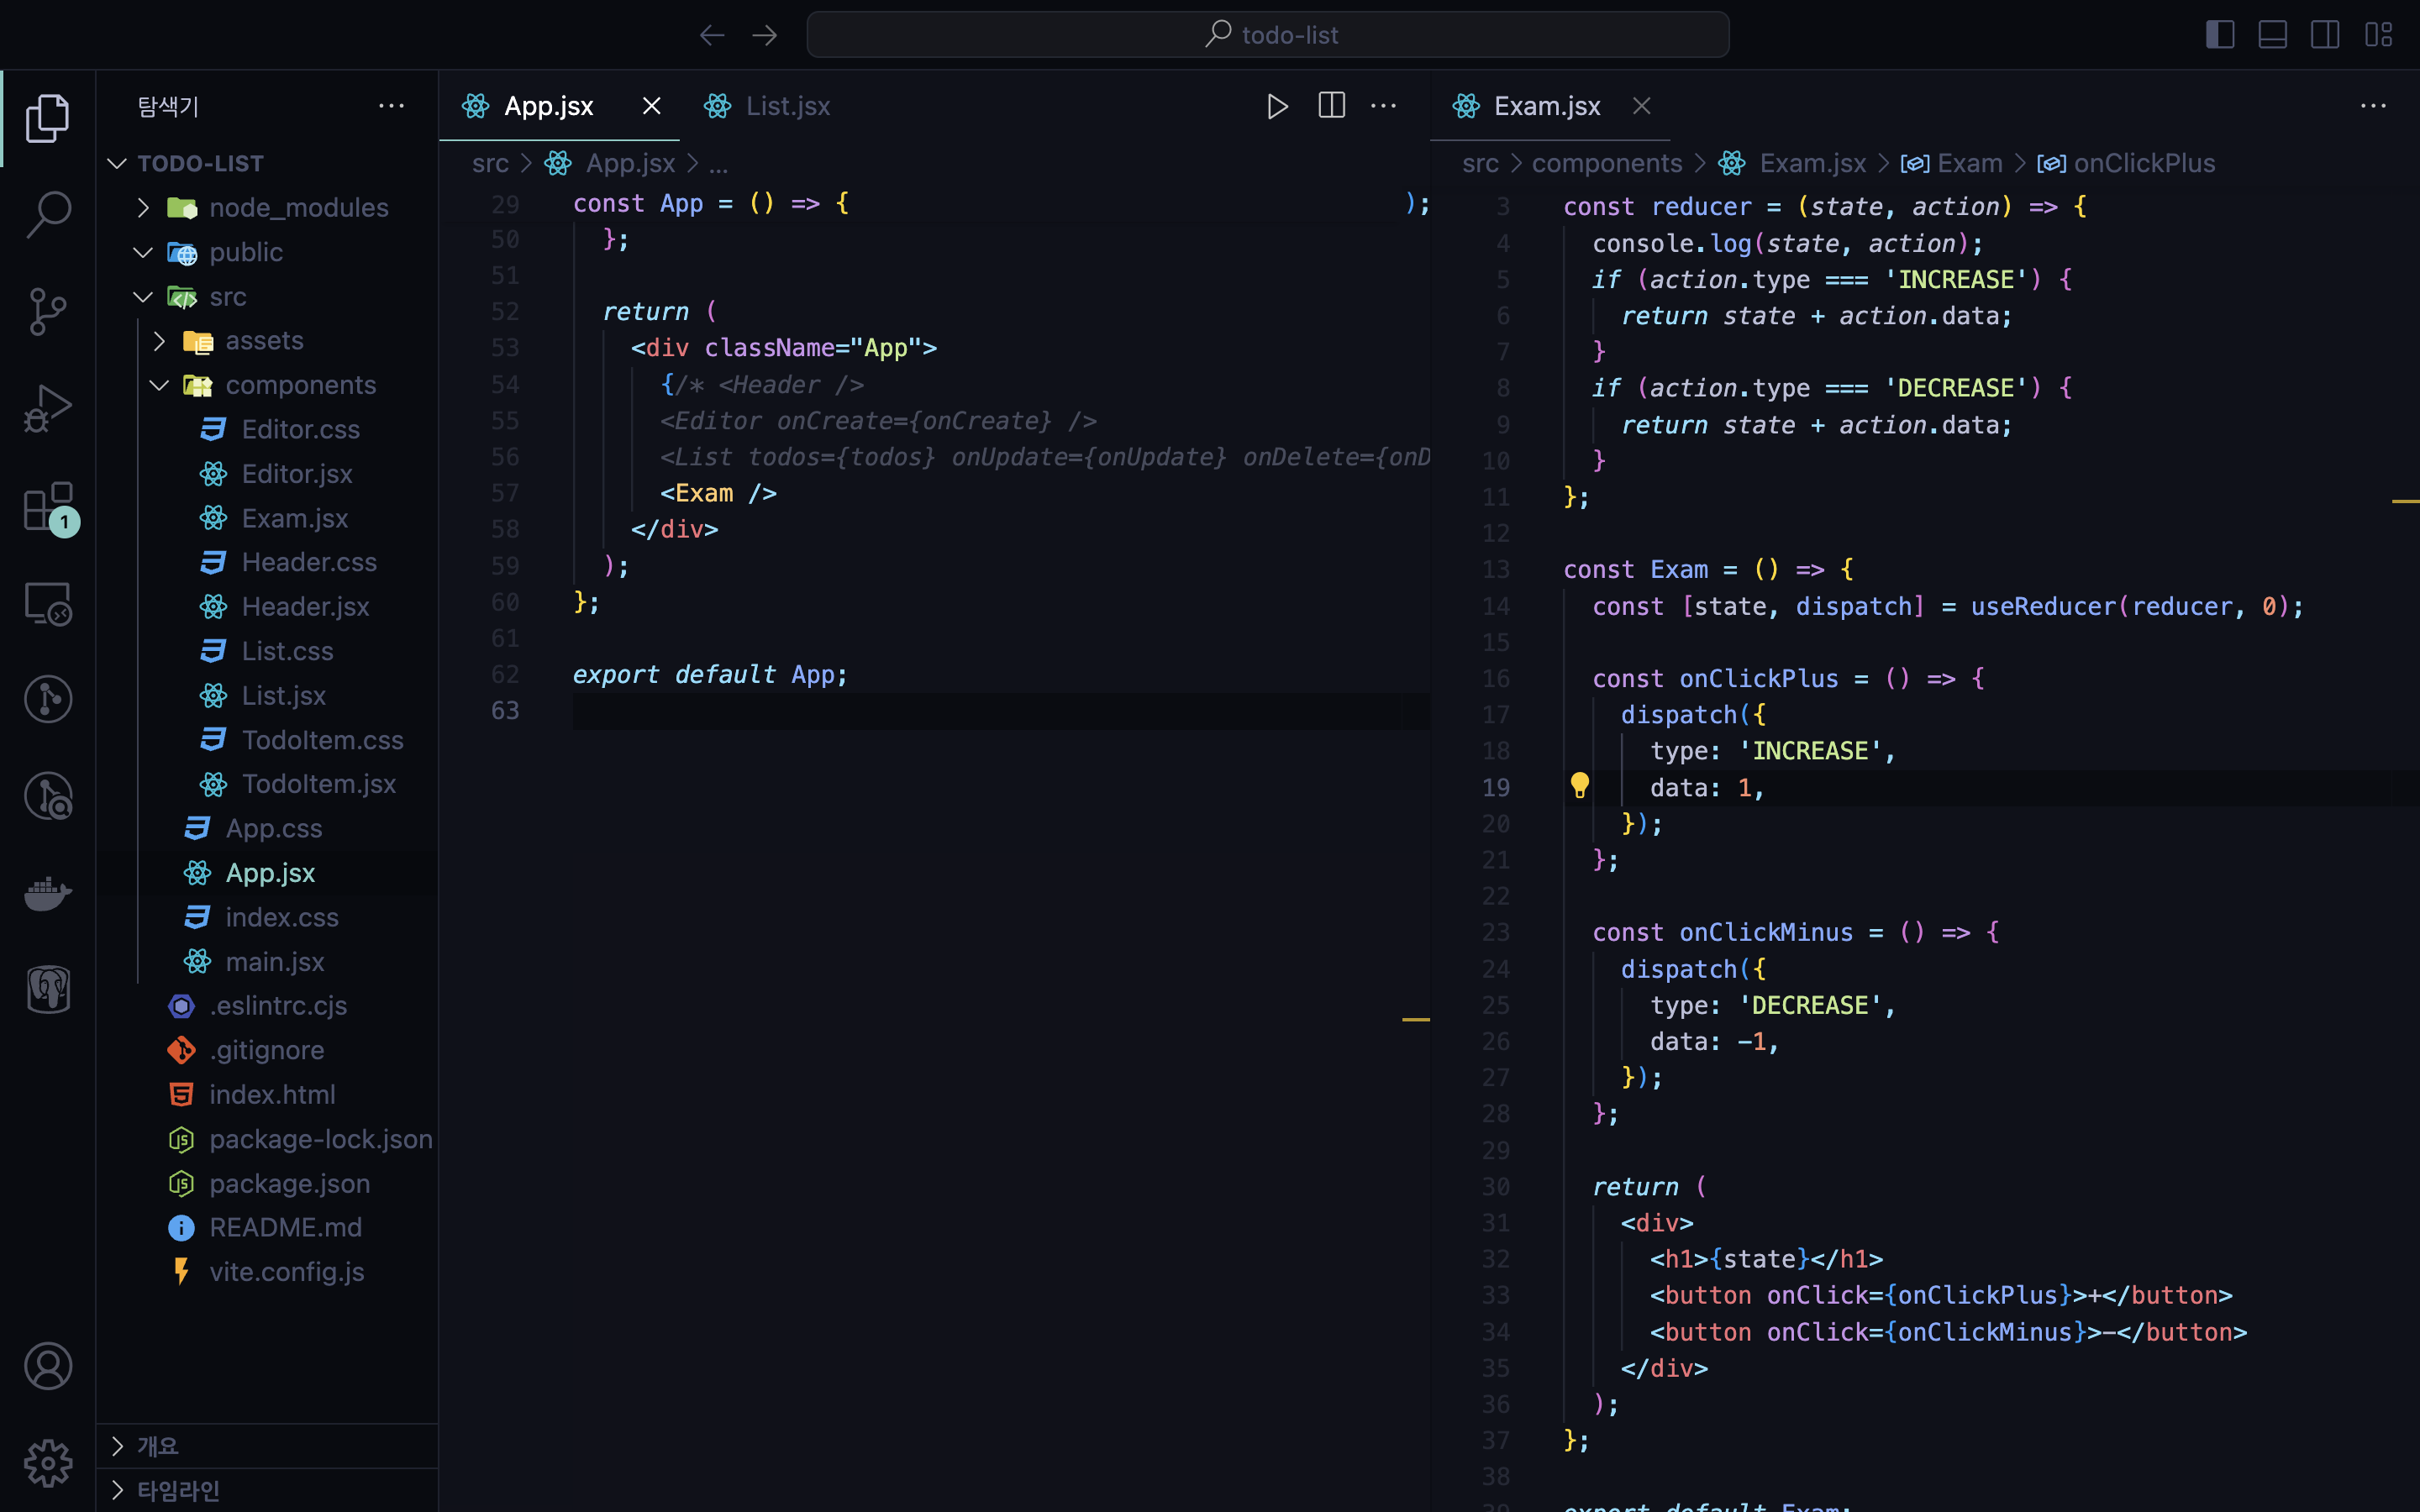Open Source Control view
This screenshot has height=1512, width=2420.
click(x=48, y=311)
